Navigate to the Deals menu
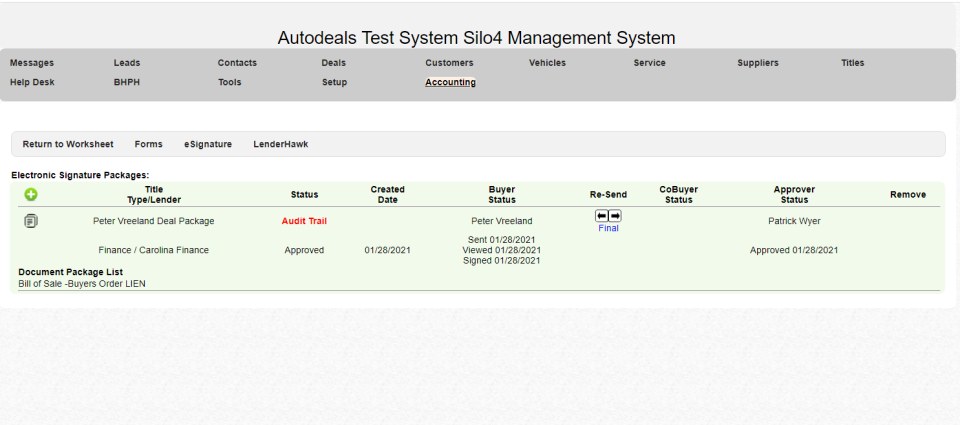Screen dimensions: 960x425 [x=333, y=63]
